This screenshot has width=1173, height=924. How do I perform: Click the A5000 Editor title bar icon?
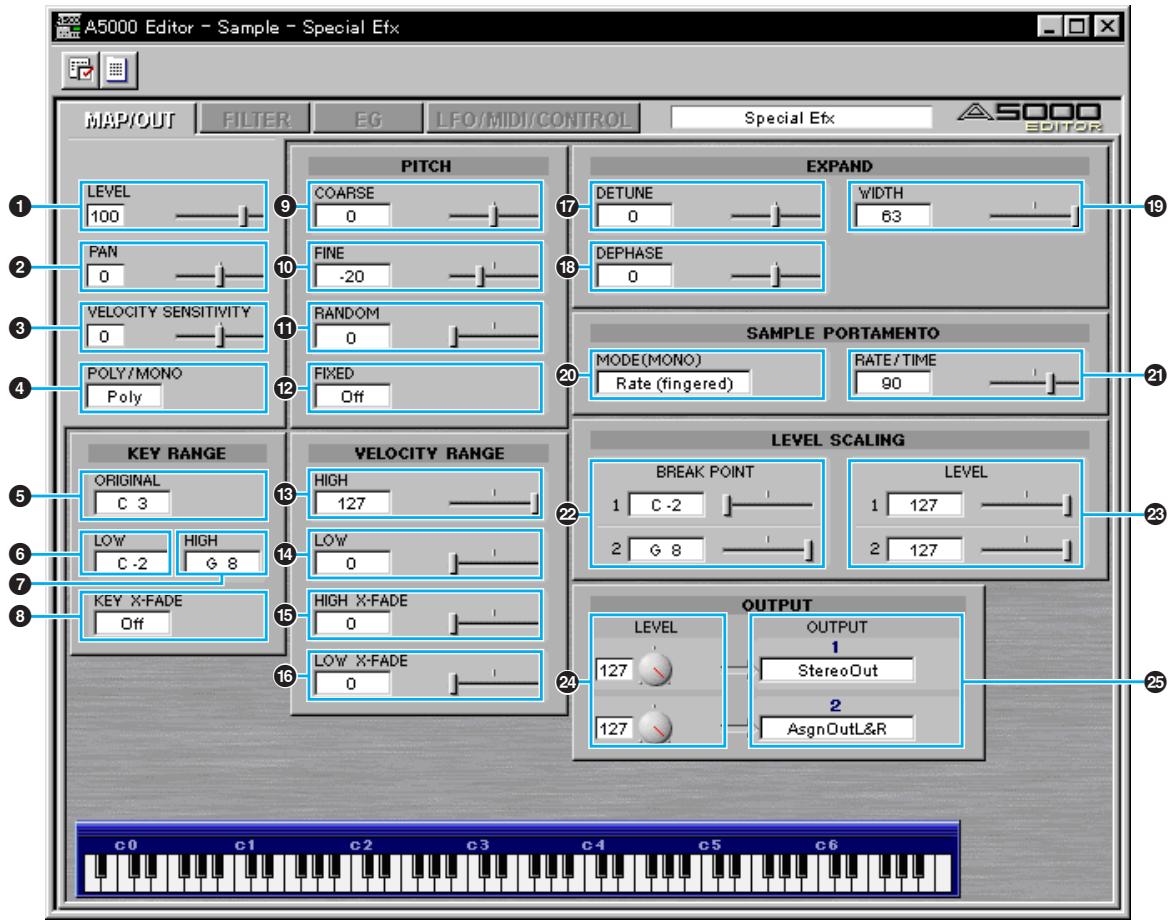[x=68, y=26]
